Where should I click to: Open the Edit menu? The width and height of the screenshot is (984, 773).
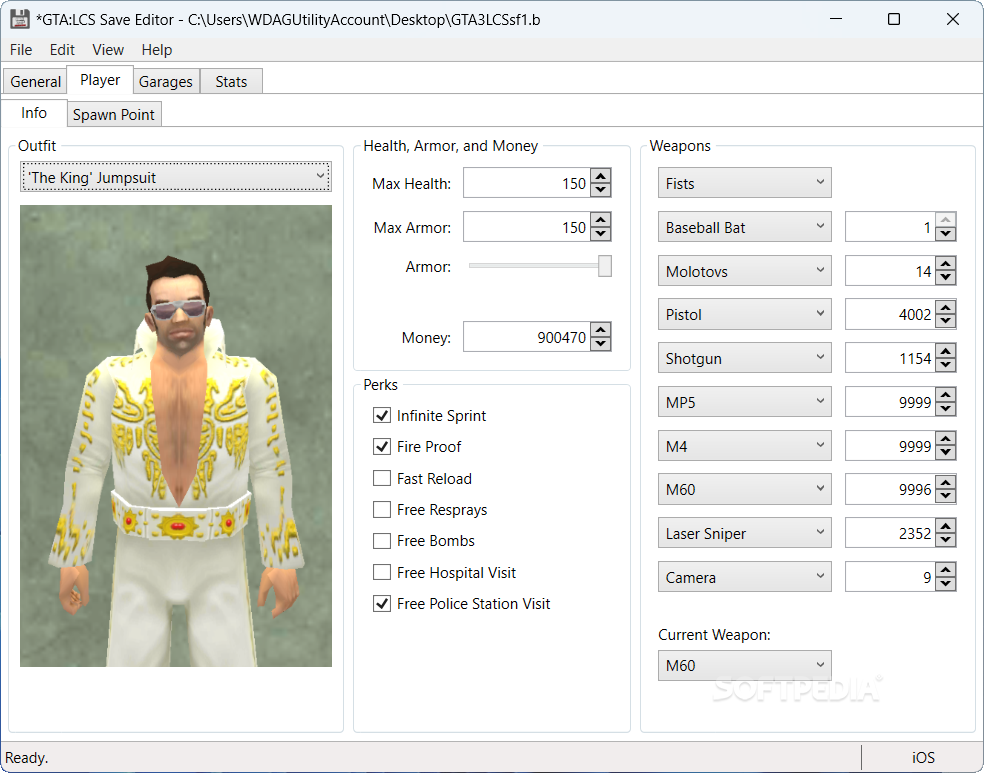coord(62,50)
